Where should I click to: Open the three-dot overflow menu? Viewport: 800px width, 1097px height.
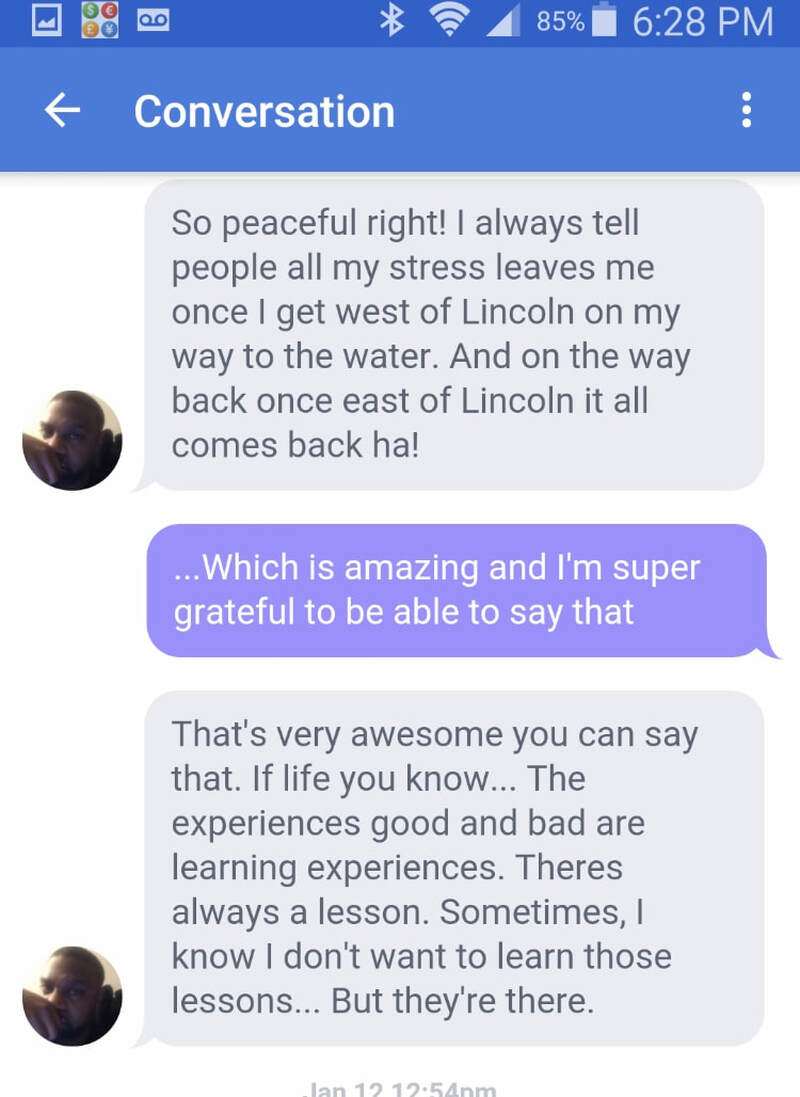[x=746, y=111]
